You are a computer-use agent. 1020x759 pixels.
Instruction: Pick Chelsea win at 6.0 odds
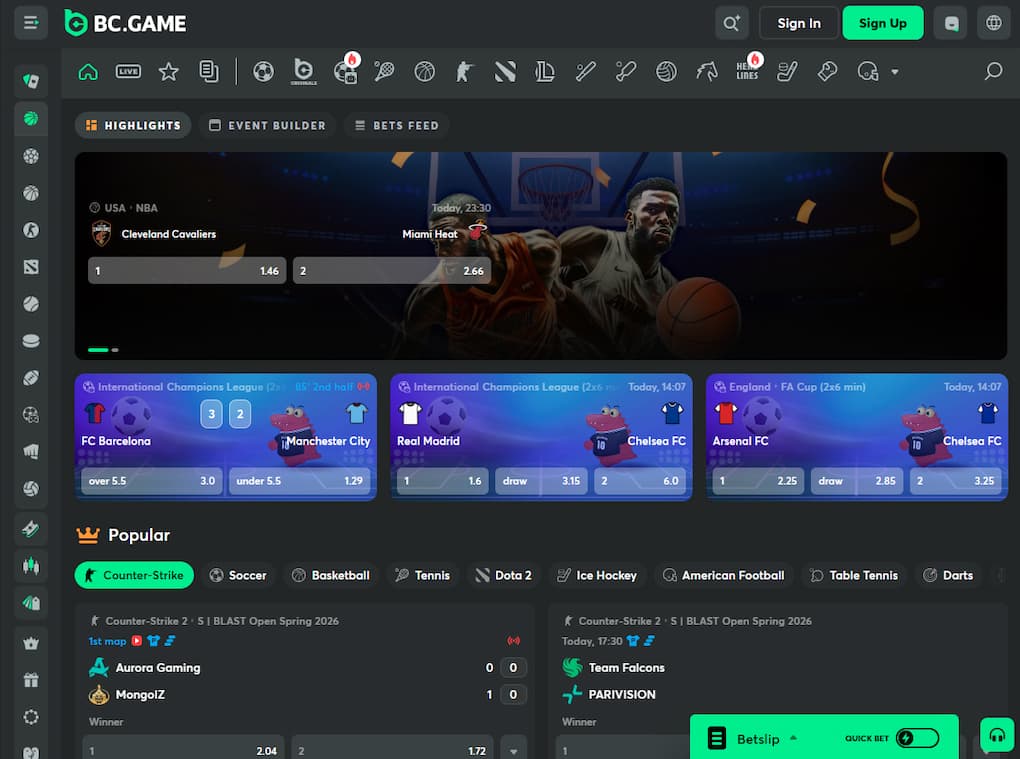click(641, 481)
